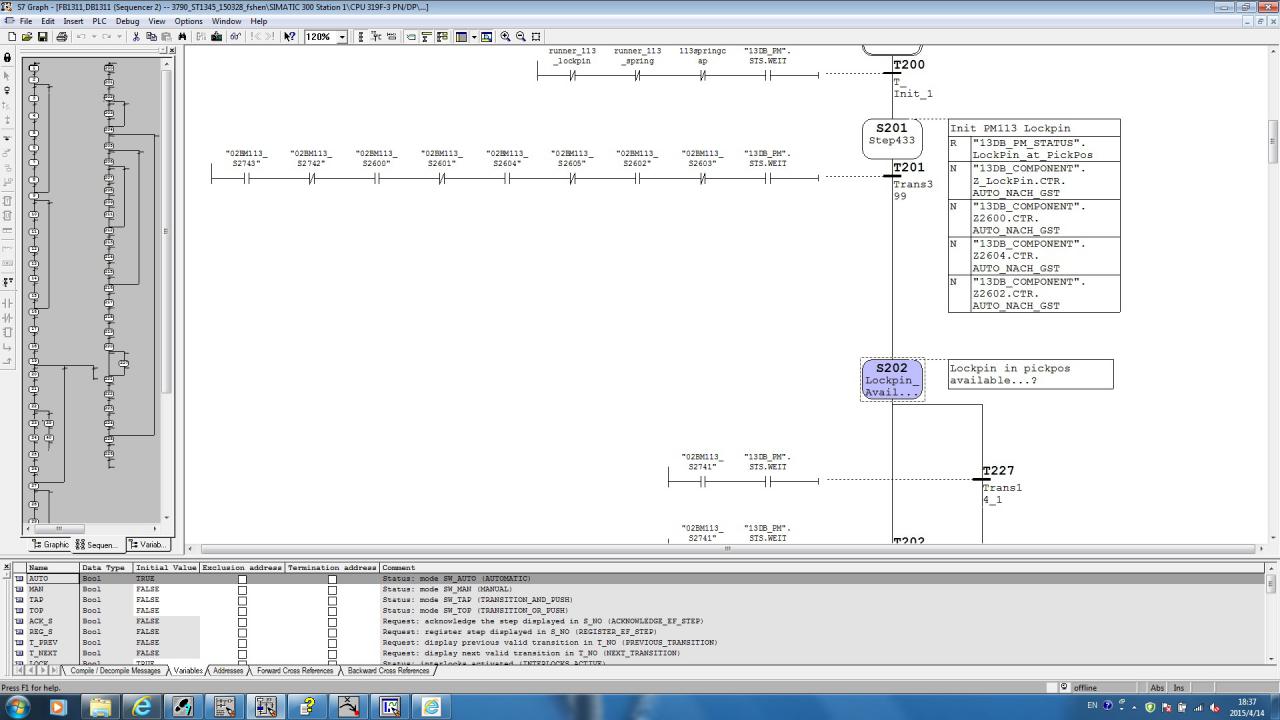The width and height of the screenshot is (1280, 720).
Task: Tick the Termination address checkbox for AUTO
Action: 332,579
